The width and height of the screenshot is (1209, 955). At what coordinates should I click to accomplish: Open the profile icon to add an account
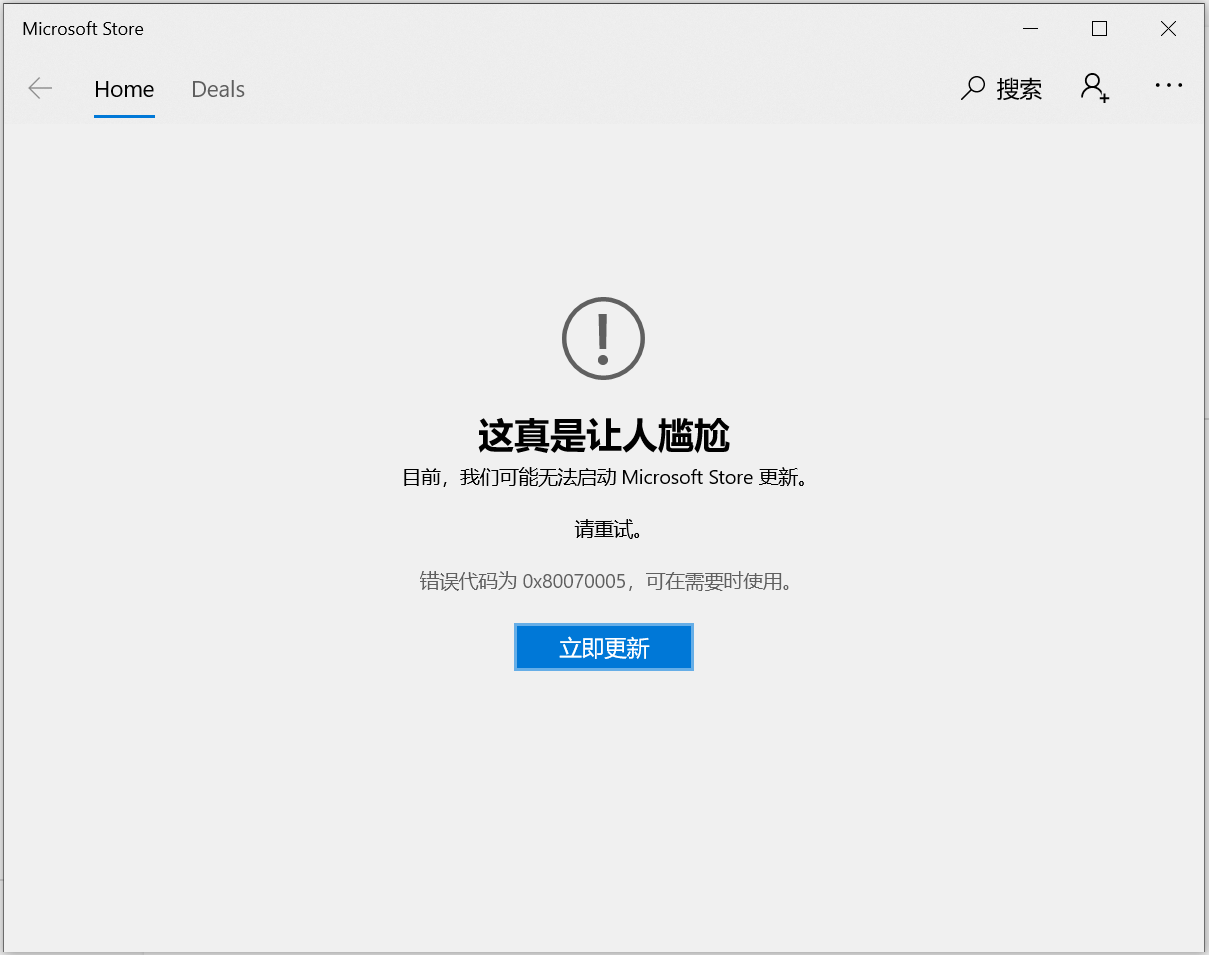pyautogui.click(x=1094, y=87)
